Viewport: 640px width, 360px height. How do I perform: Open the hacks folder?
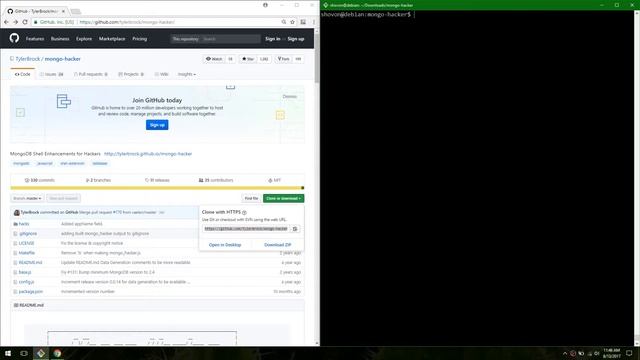coord(24,224)
